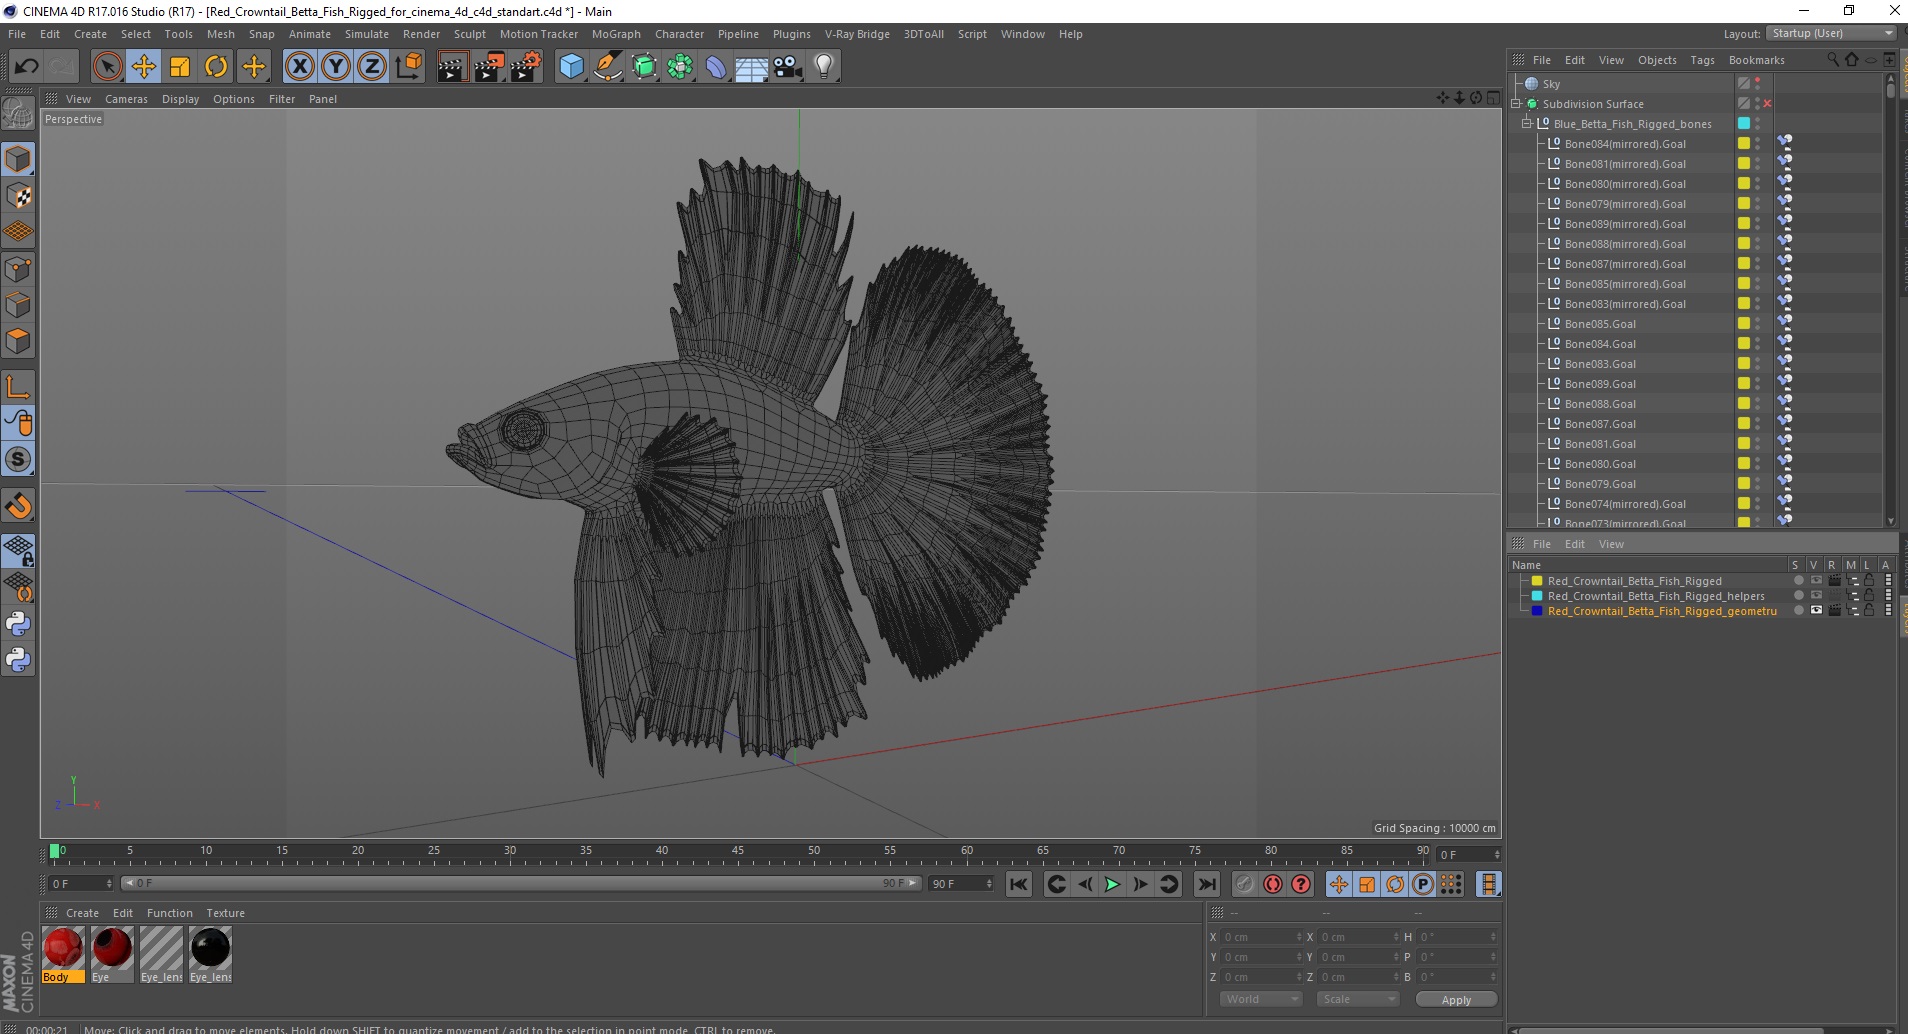Toggle autokeying button
Image resolution: width=1908 pixels, height=1034 pixels.
click(x=1273, y=884)
